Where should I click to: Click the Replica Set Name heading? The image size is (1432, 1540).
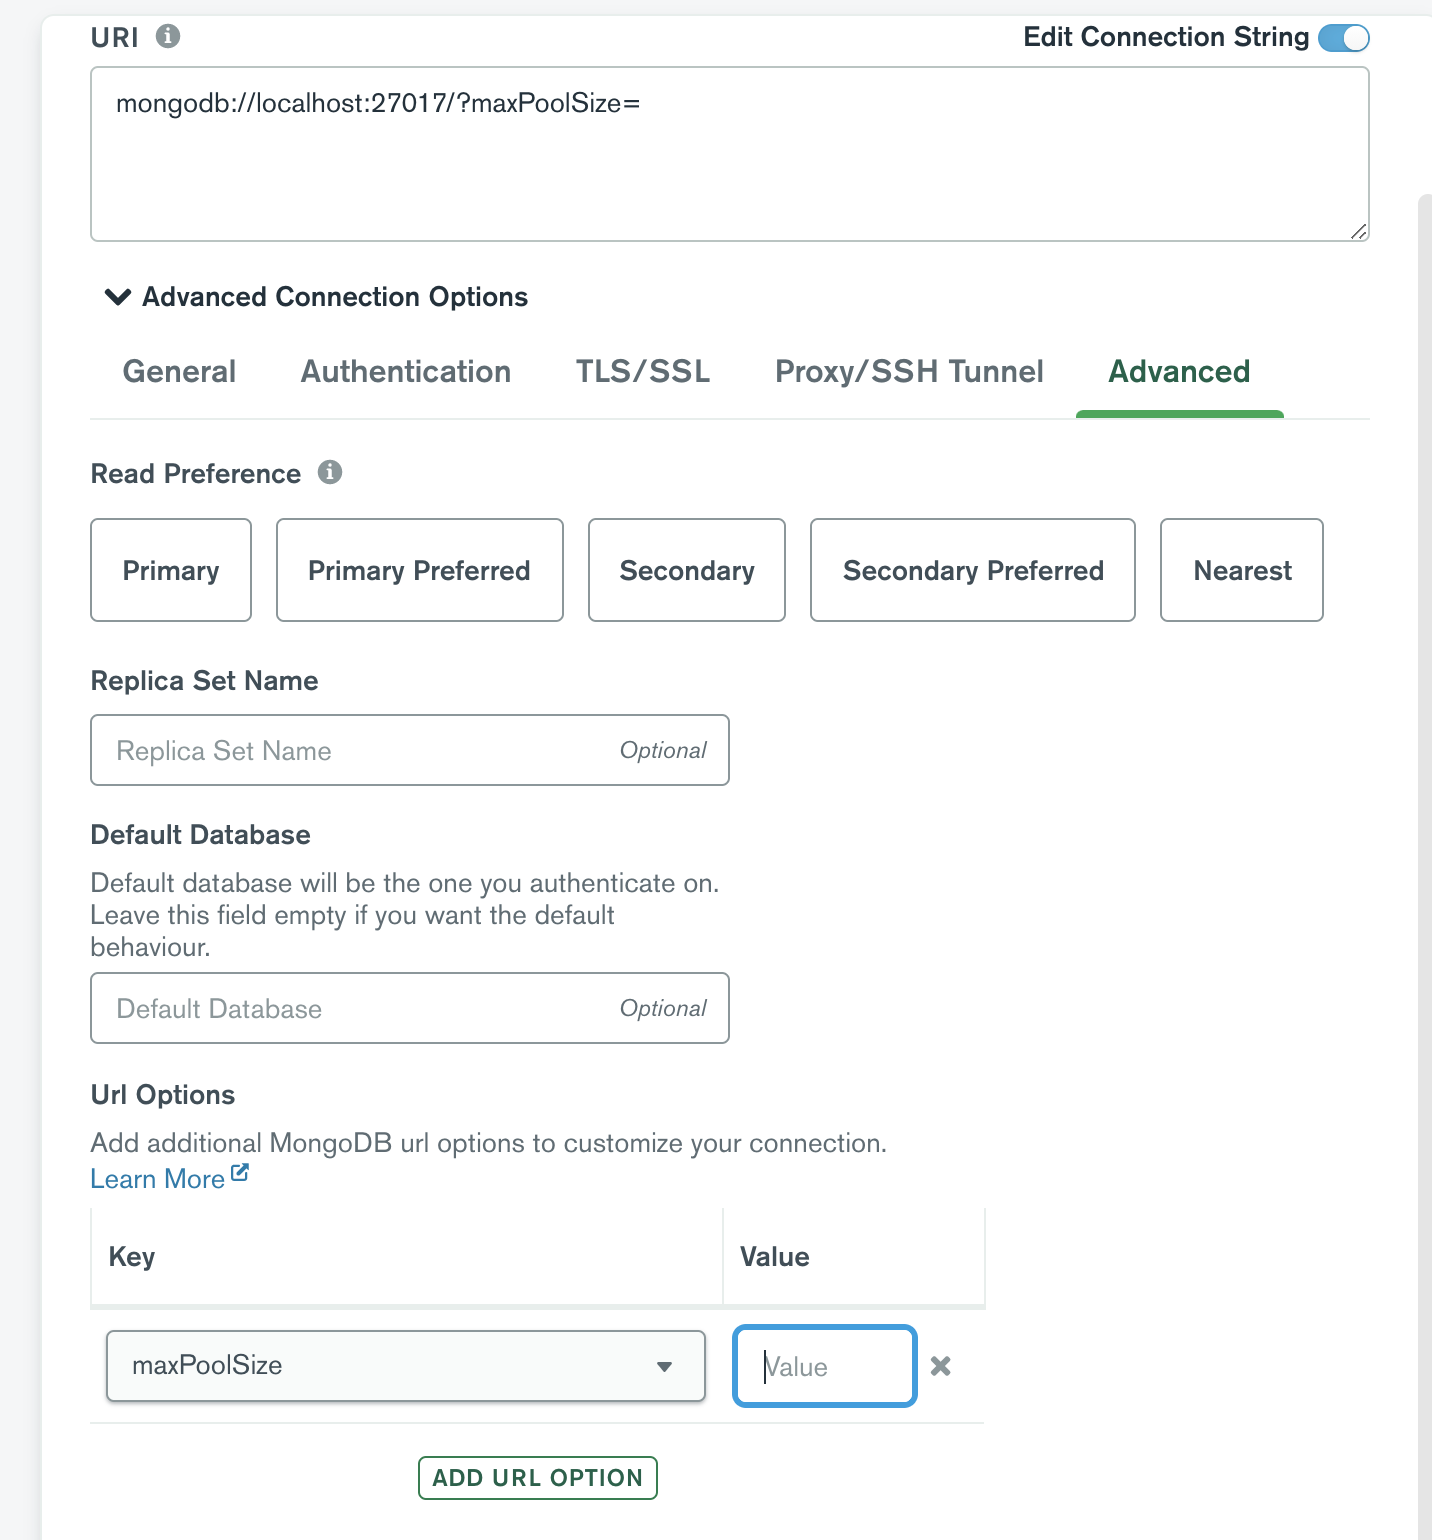click(x=205, y=681)
